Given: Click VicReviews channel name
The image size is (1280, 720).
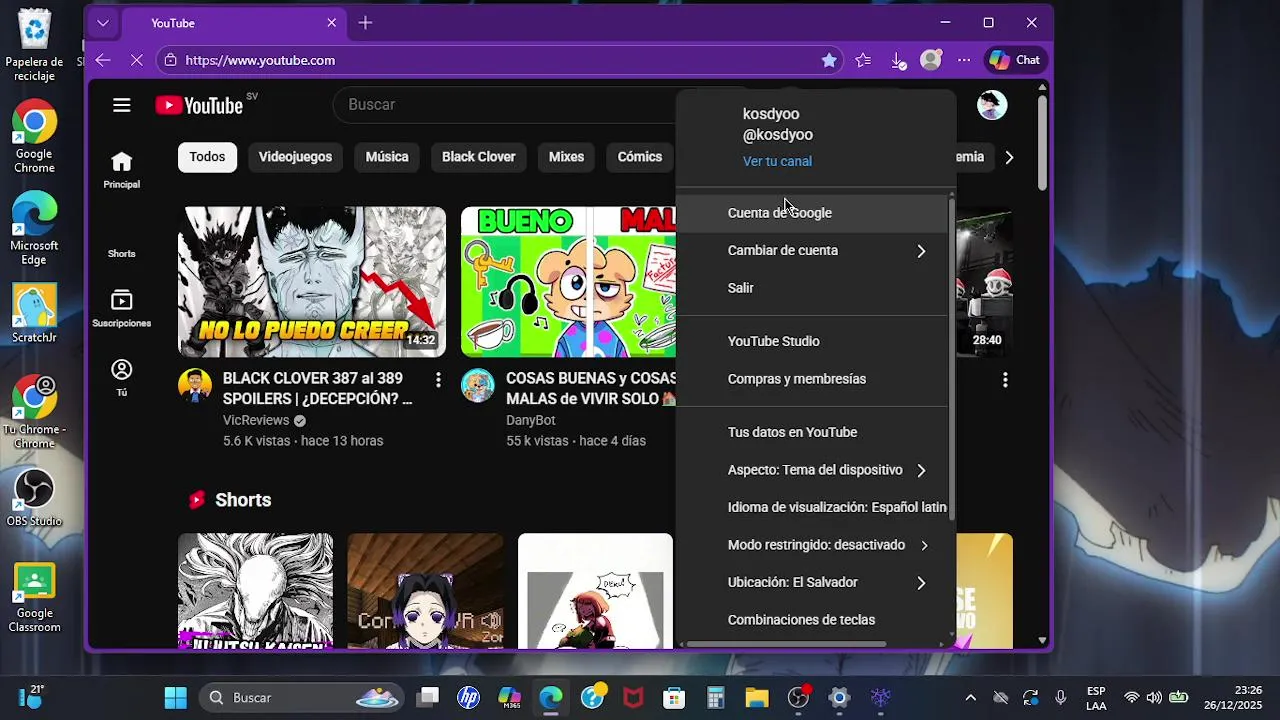Looking at the screenshot, I should pos(256,421).
